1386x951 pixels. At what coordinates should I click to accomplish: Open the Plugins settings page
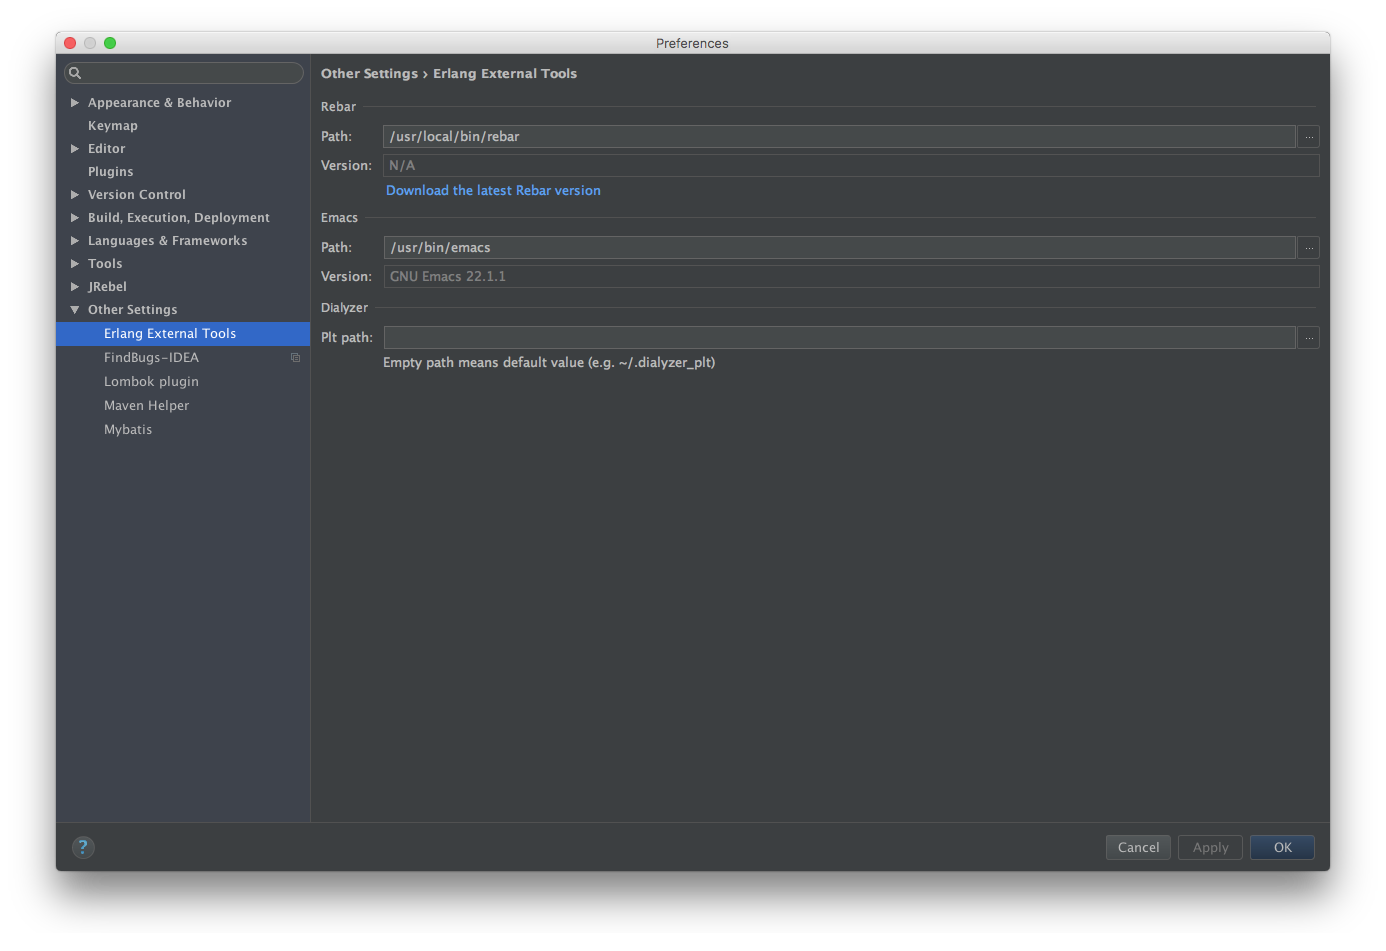click(x=110, y=172)
